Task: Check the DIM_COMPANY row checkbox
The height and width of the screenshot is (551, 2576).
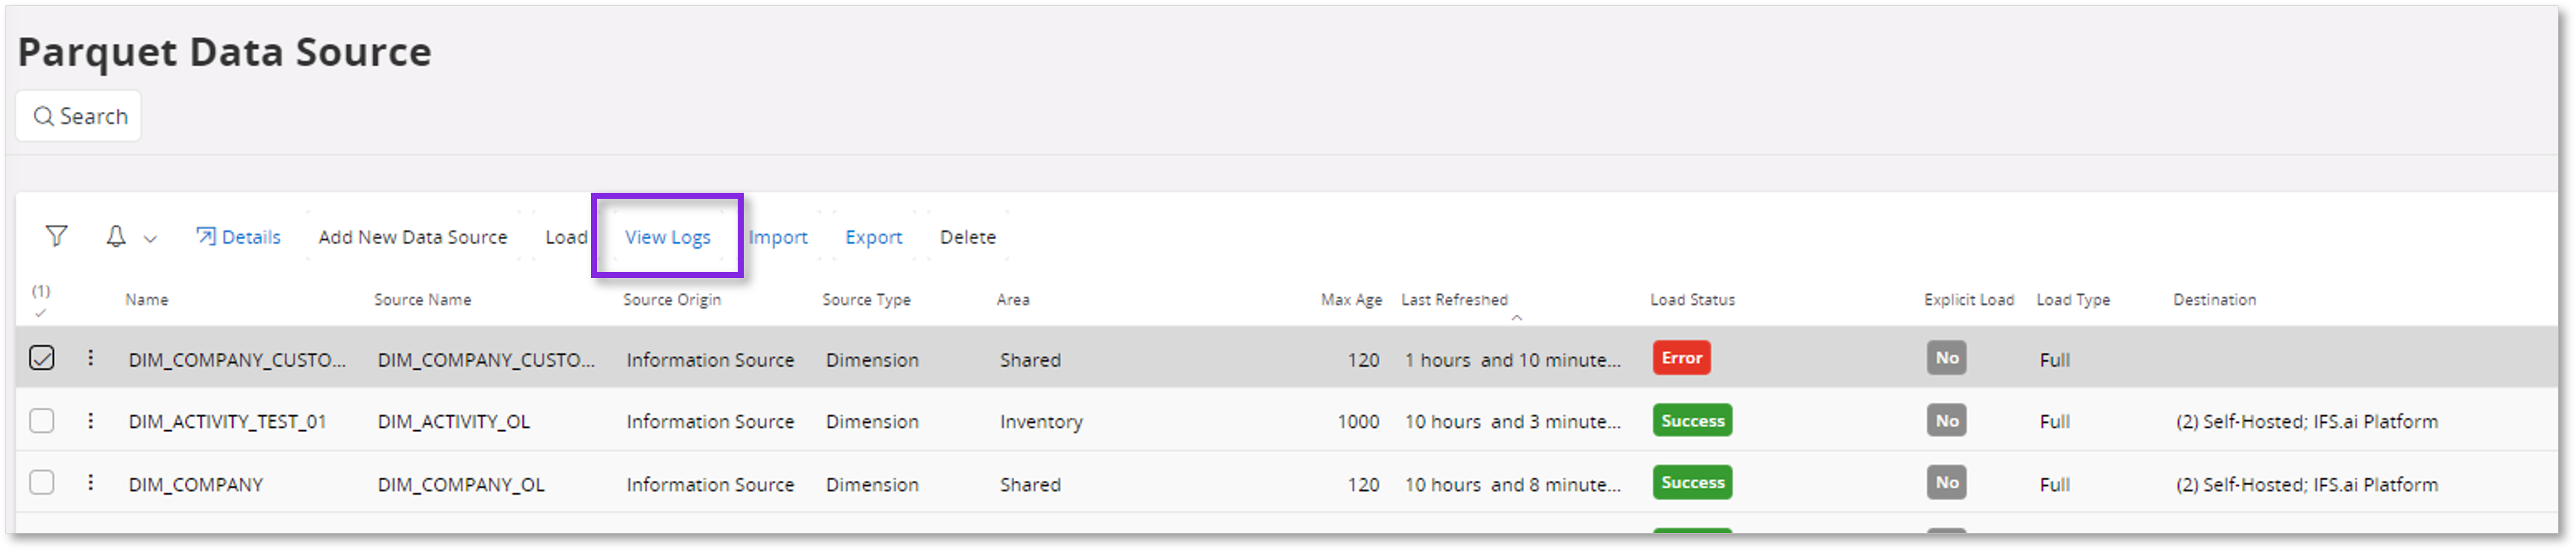Action: (42, 483)
